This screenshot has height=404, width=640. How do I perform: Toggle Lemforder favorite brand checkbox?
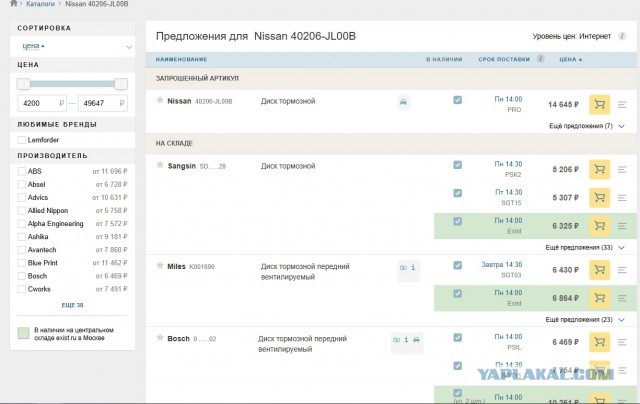pos(22,140)
